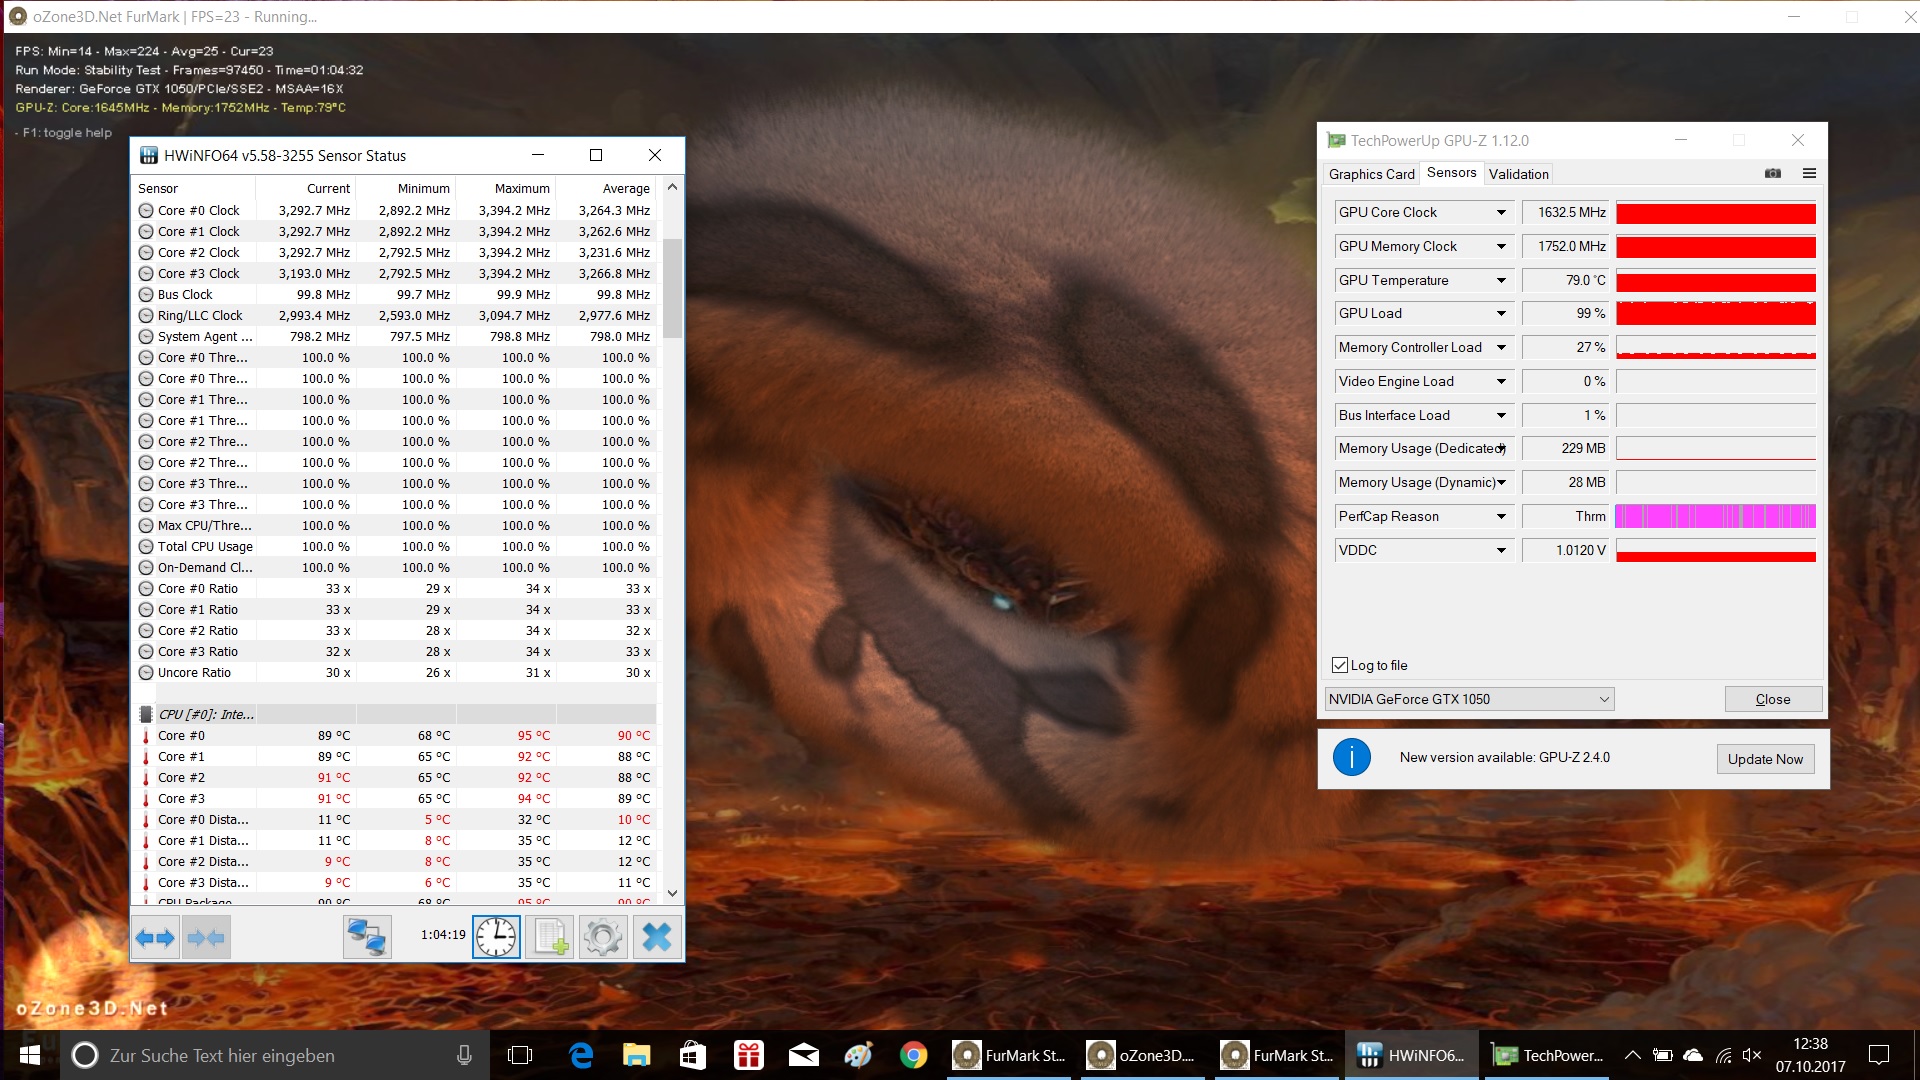Take GPU-Z screenshot with camera icon
Screen dimensions: 1920x1080
tap(1773, 173)
